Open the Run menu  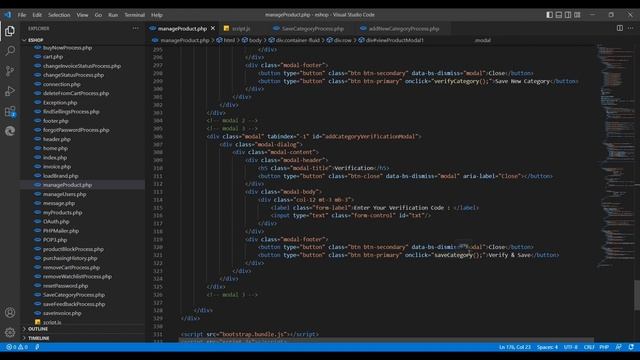pyautogui.click(x=113, y=15)
